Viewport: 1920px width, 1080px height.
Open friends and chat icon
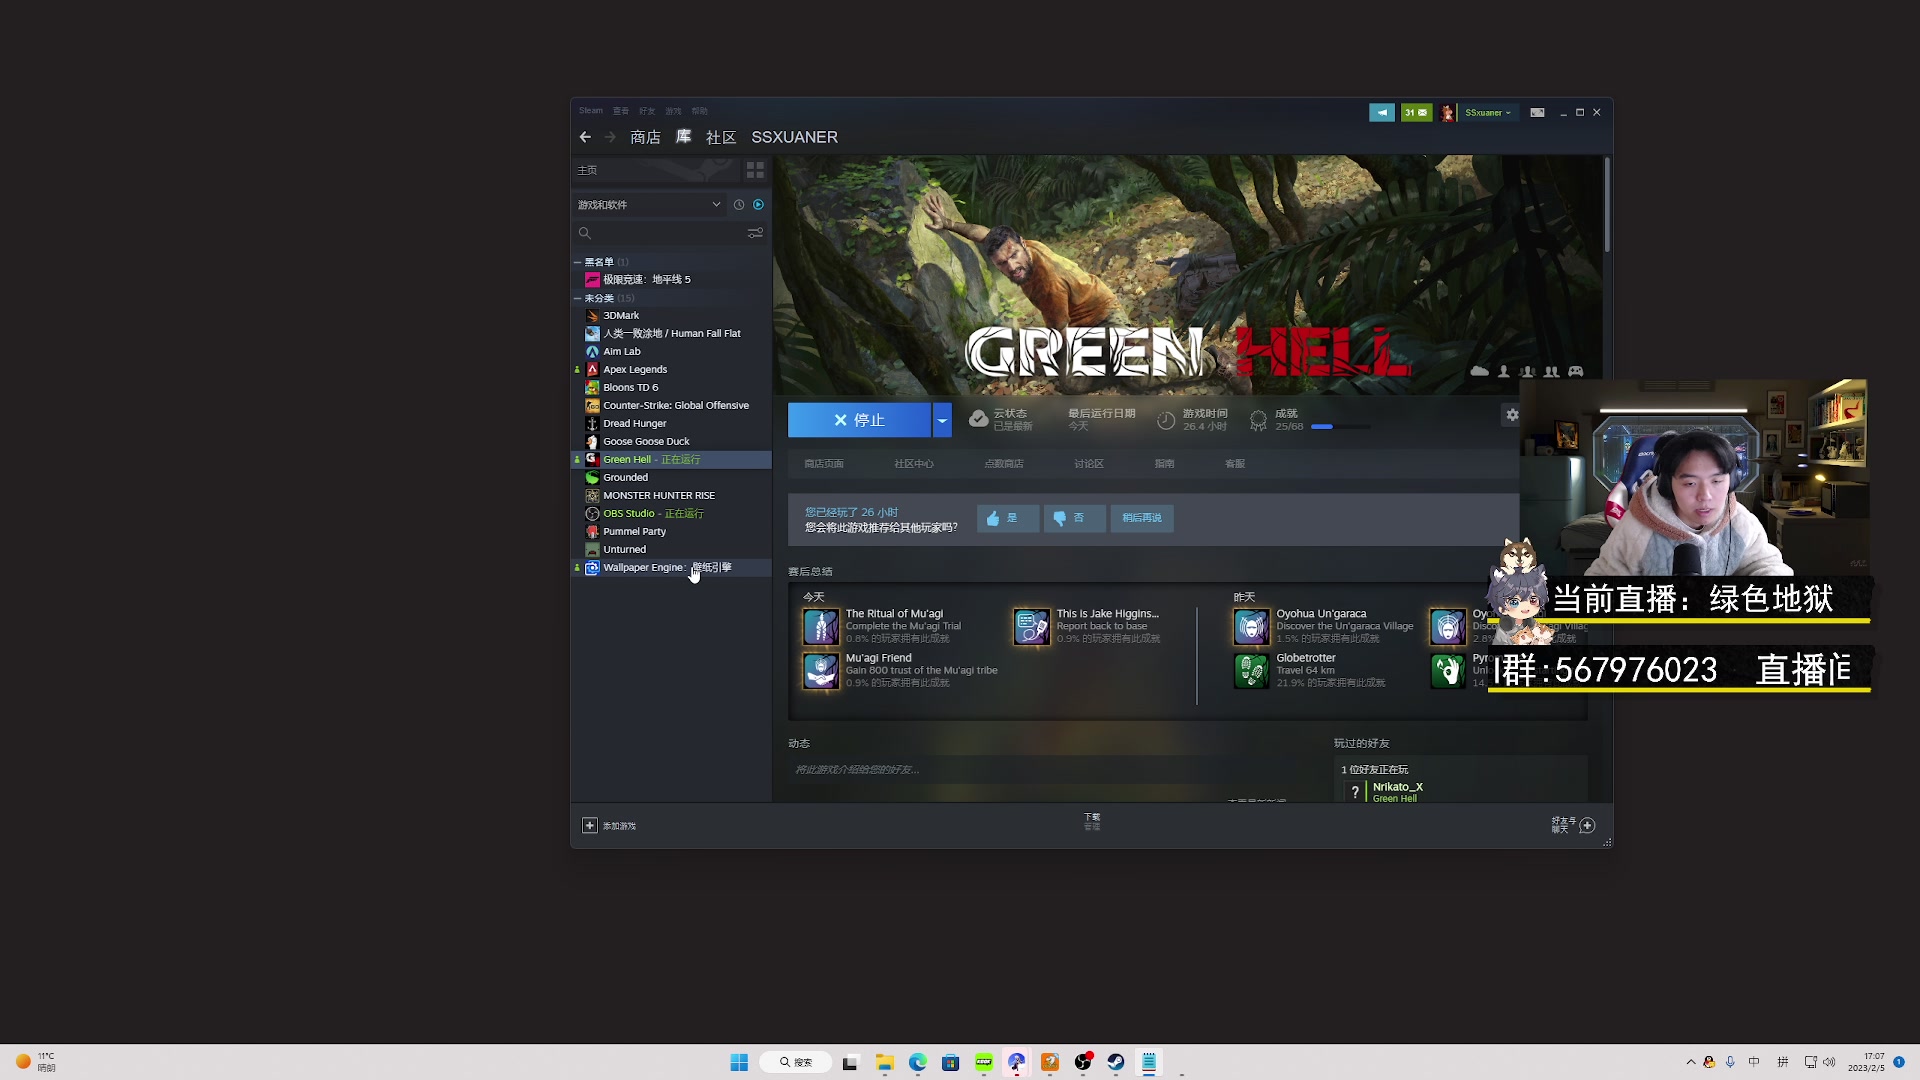(1587, 825)
